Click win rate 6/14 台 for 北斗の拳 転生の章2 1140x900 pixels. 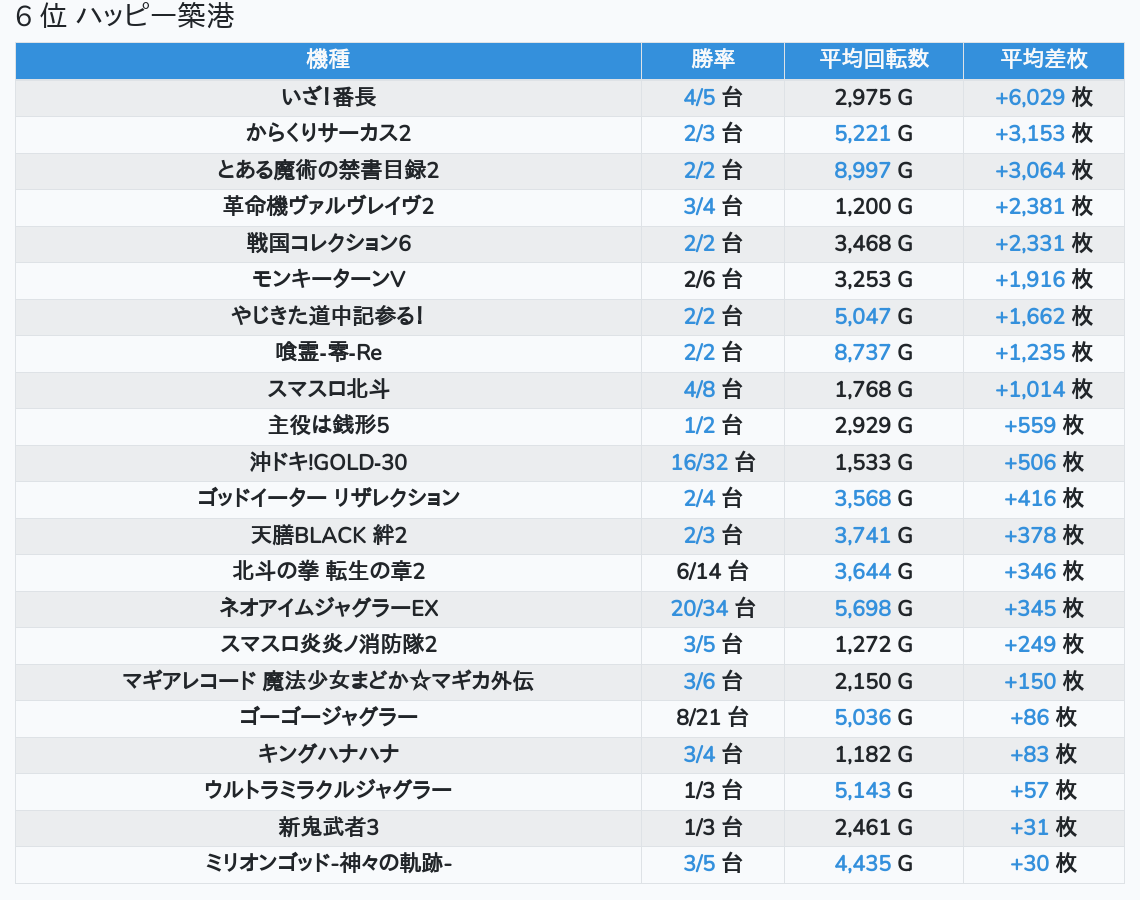pyautogui.click(x=712, y=571)
